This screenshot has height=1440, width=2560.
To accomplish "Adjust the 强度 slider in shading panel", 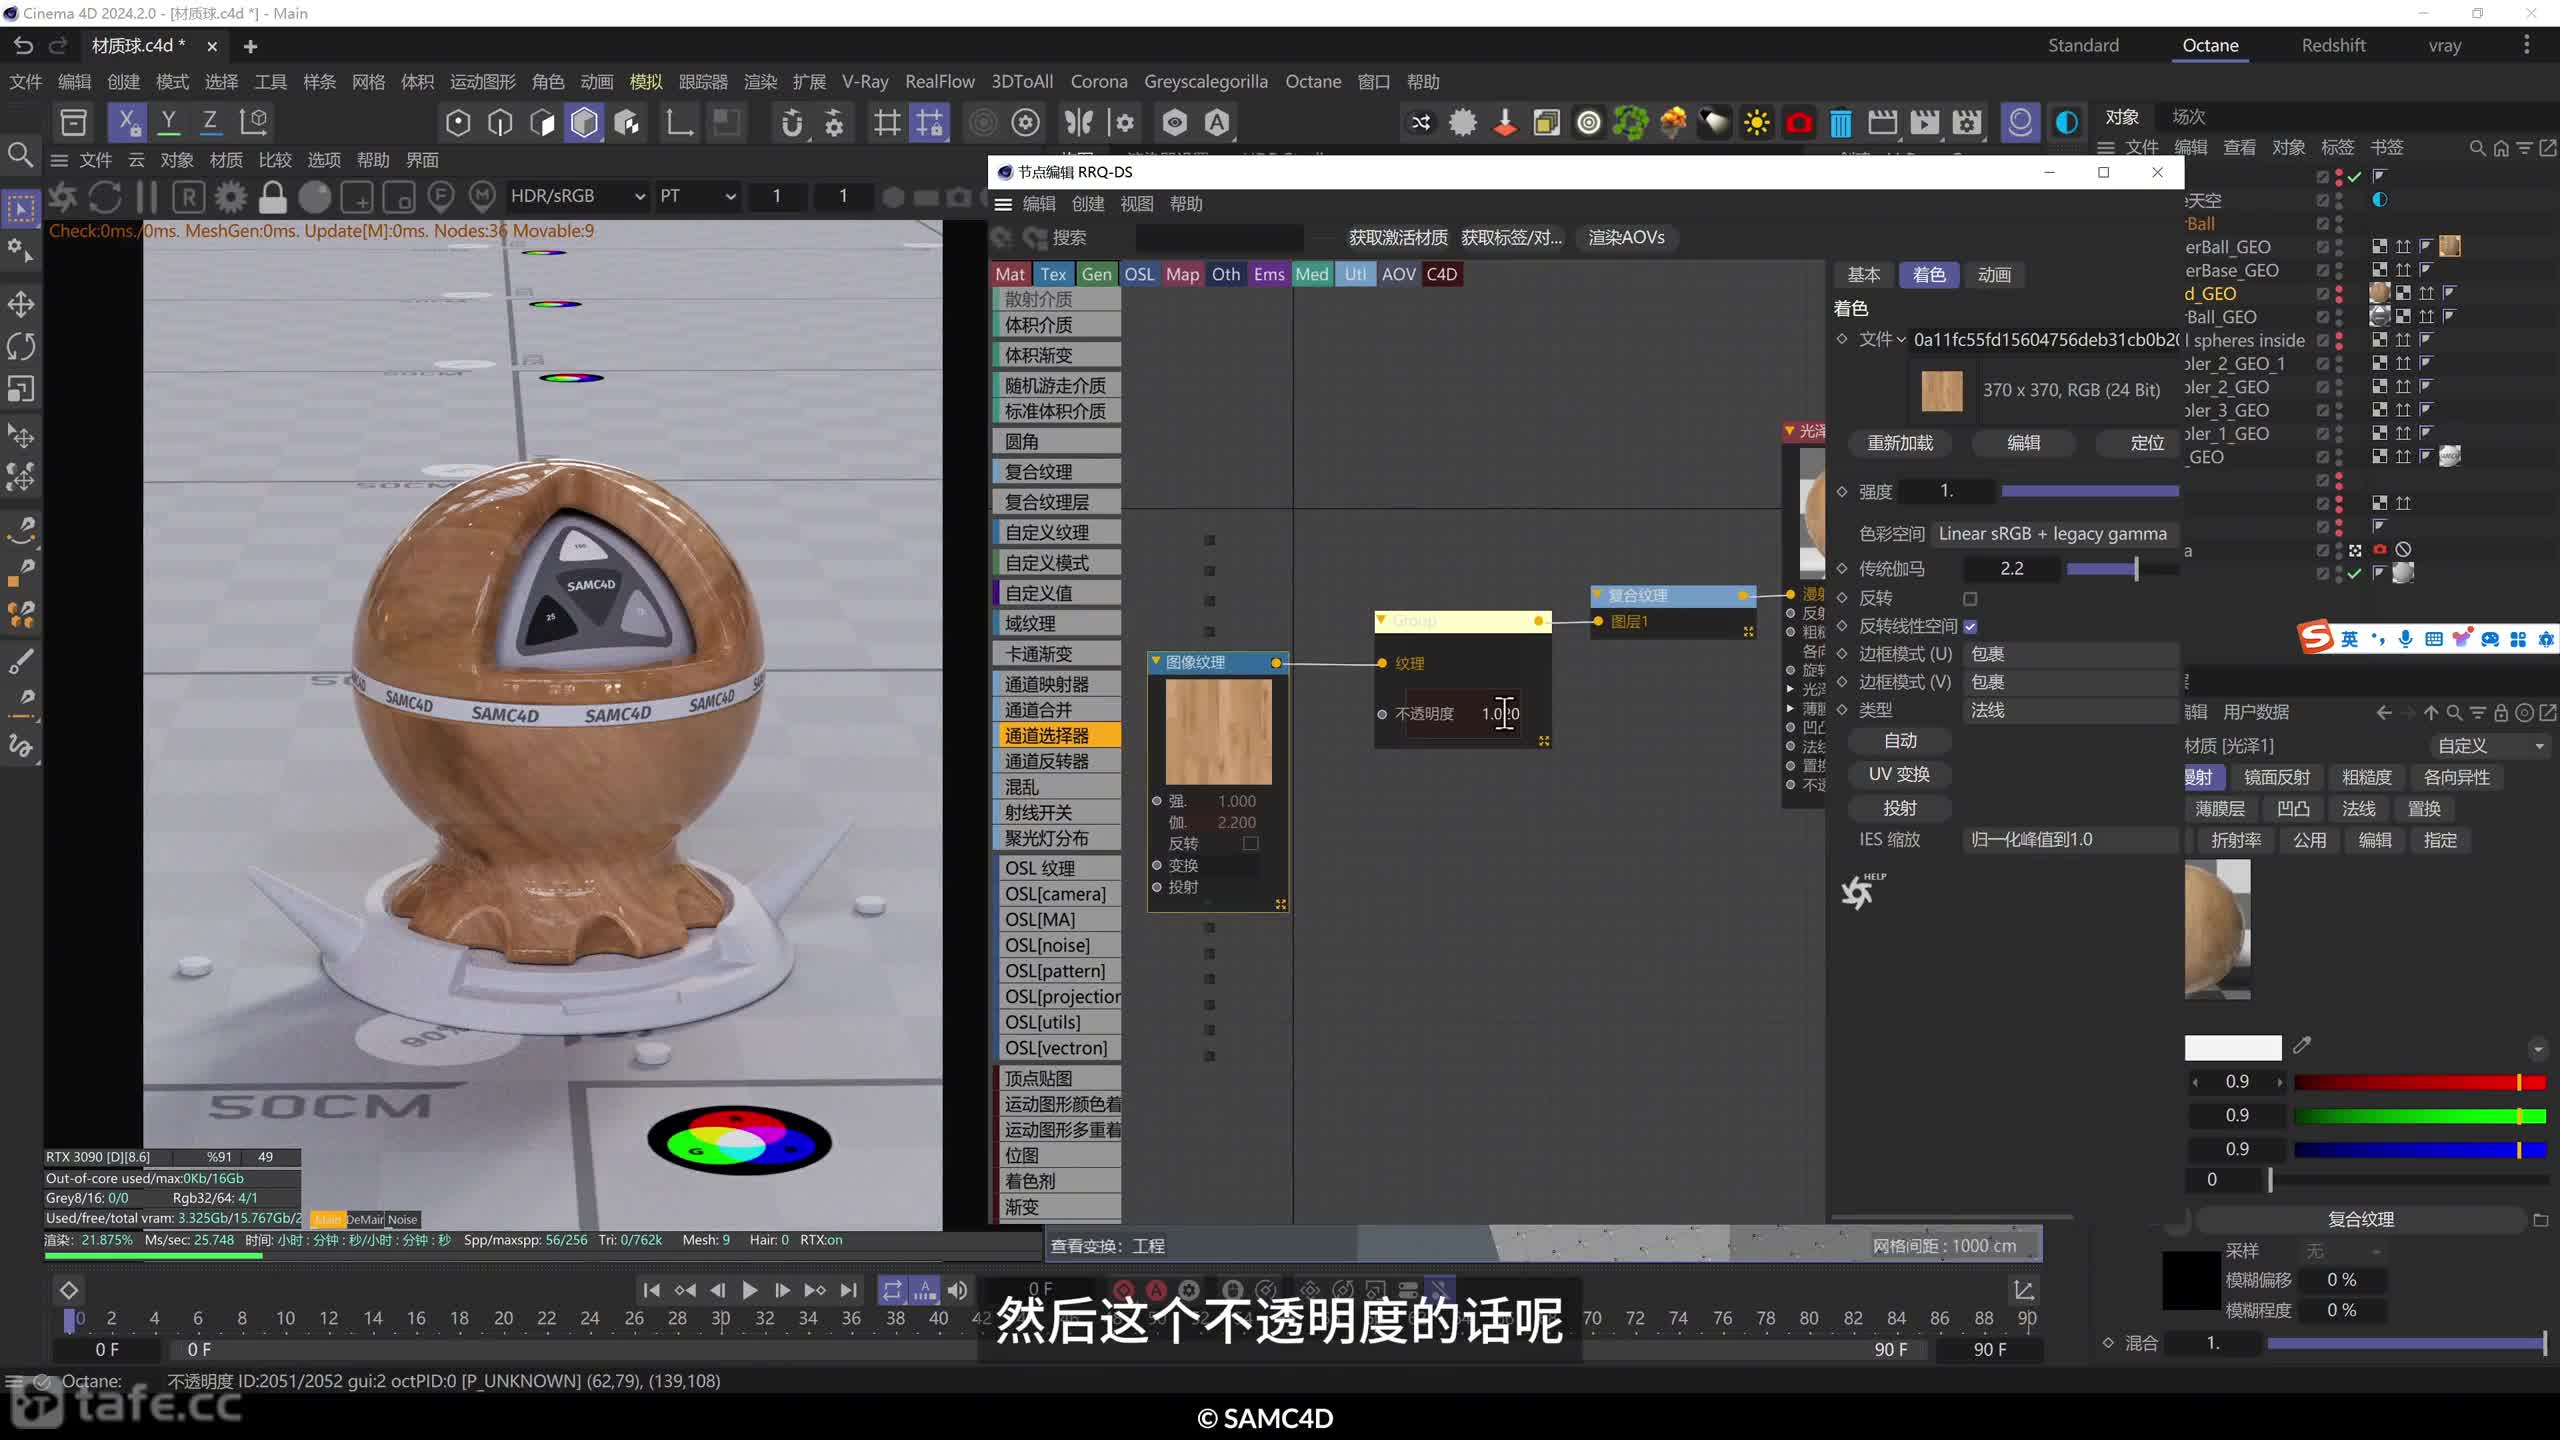I will click(2090, 491).
